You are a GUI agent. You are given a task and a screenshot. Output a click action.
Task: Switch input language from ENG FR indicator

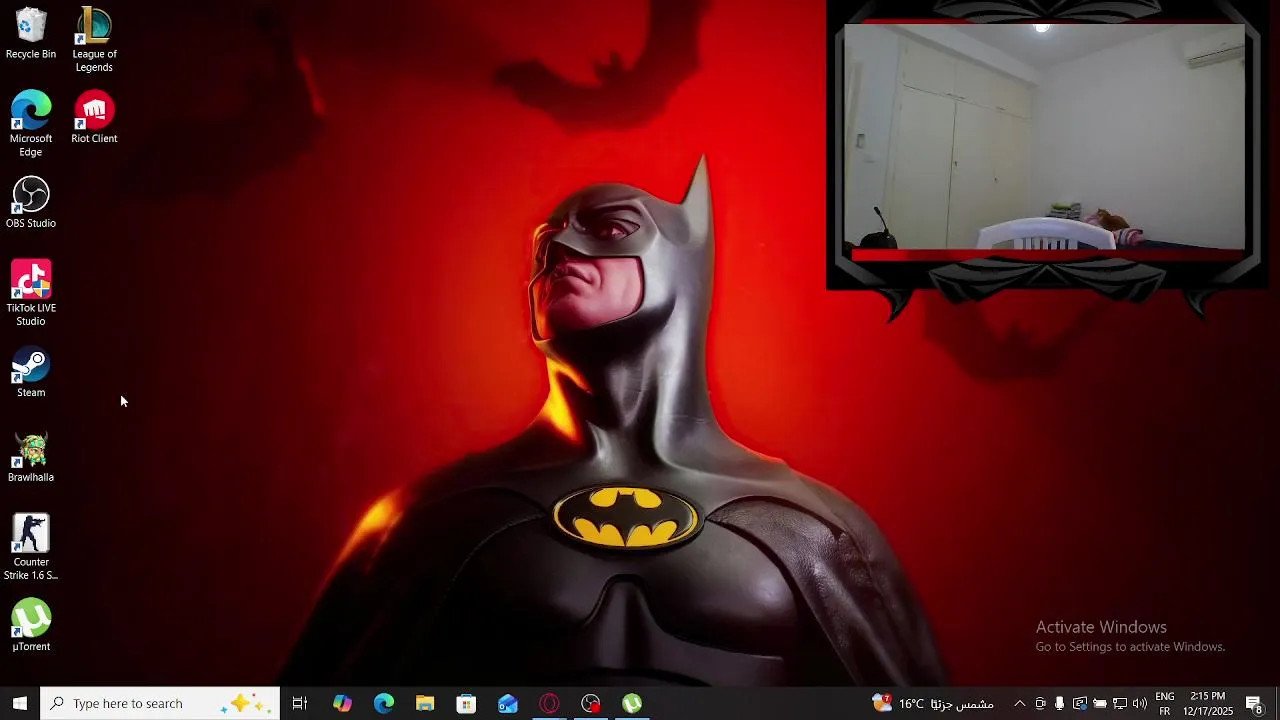click(1165, 703)
